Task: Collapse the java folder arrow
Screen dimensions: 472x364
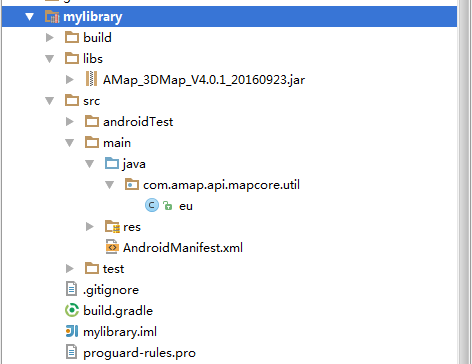Action: click(89, 164)
